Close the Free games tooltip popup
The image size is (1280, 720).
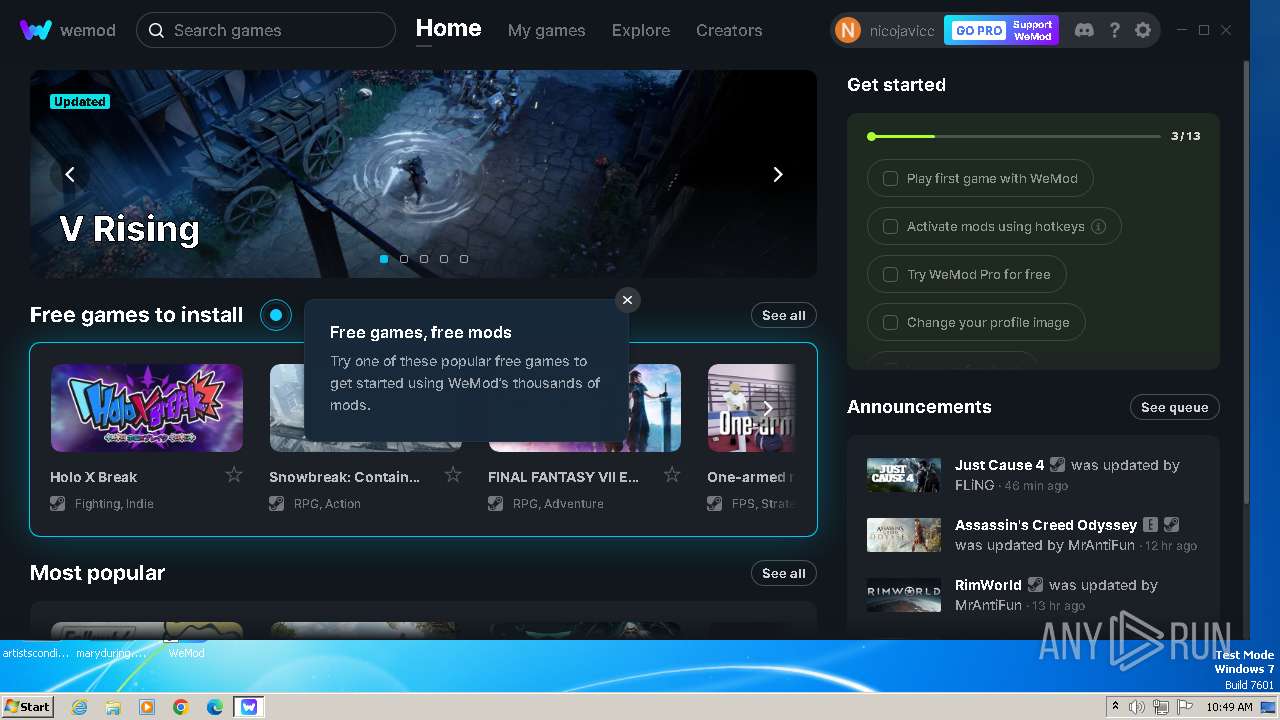pos(627,300)
